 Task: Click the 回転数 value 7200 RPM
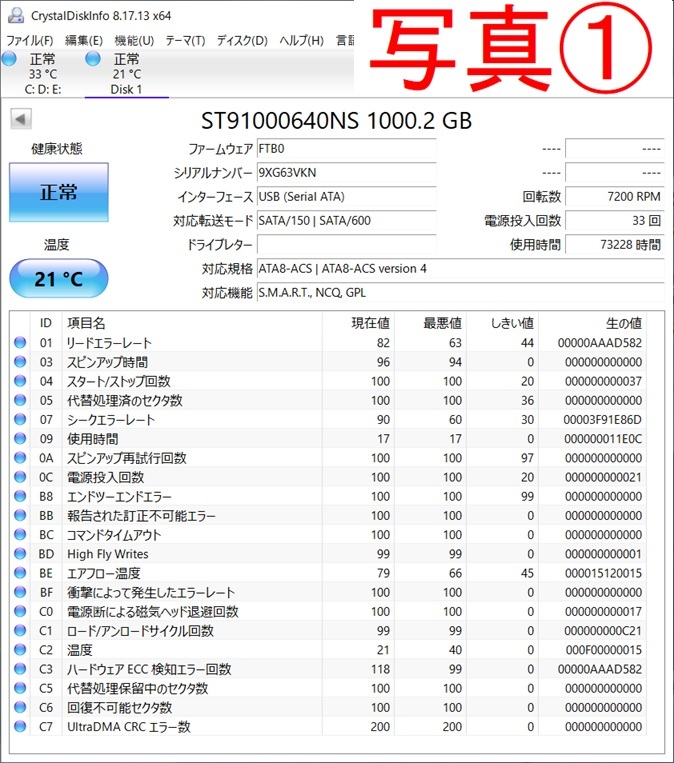[x=615, y=197]
